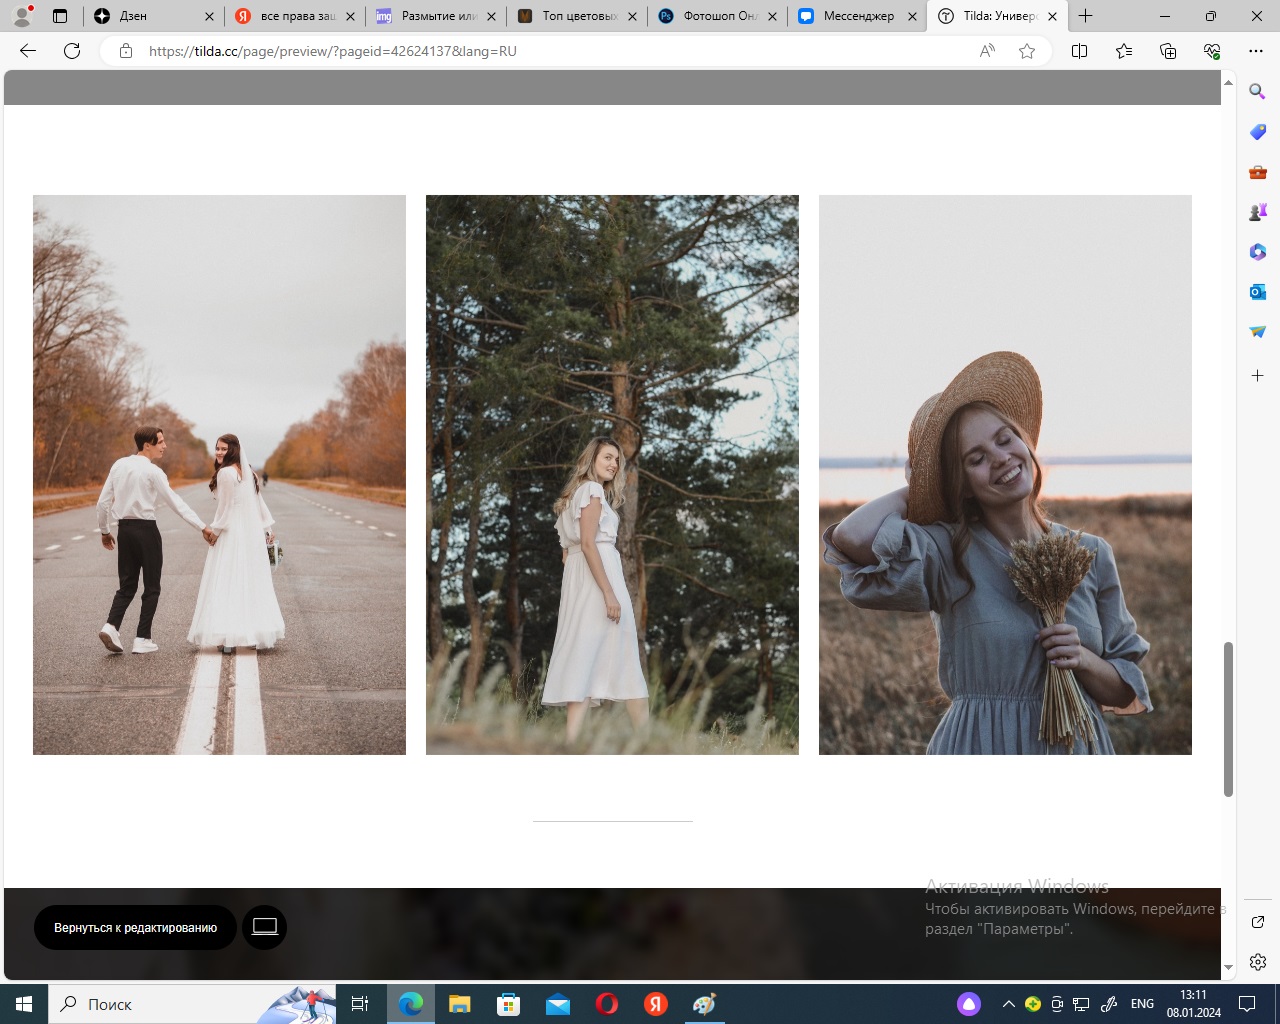Open the wedding couple road photo
1280x1024 pixels.
pos(219,475)
